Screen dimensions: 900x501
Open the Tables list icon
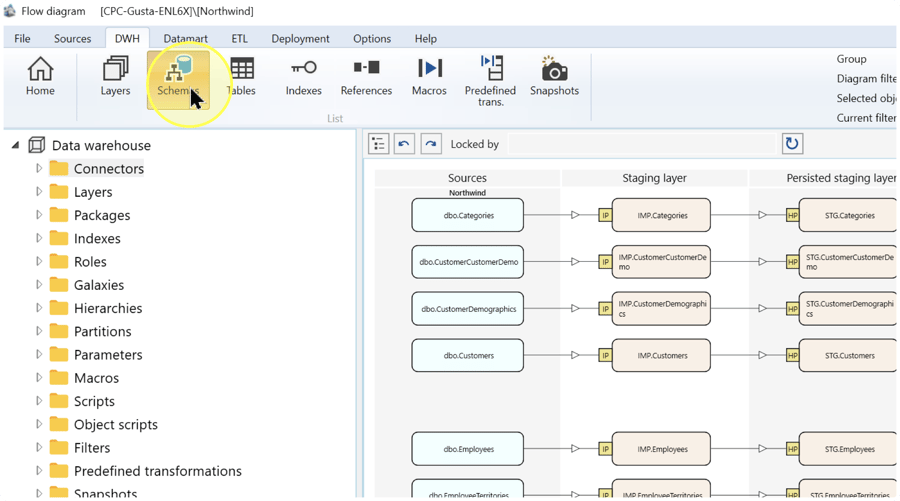242,76
